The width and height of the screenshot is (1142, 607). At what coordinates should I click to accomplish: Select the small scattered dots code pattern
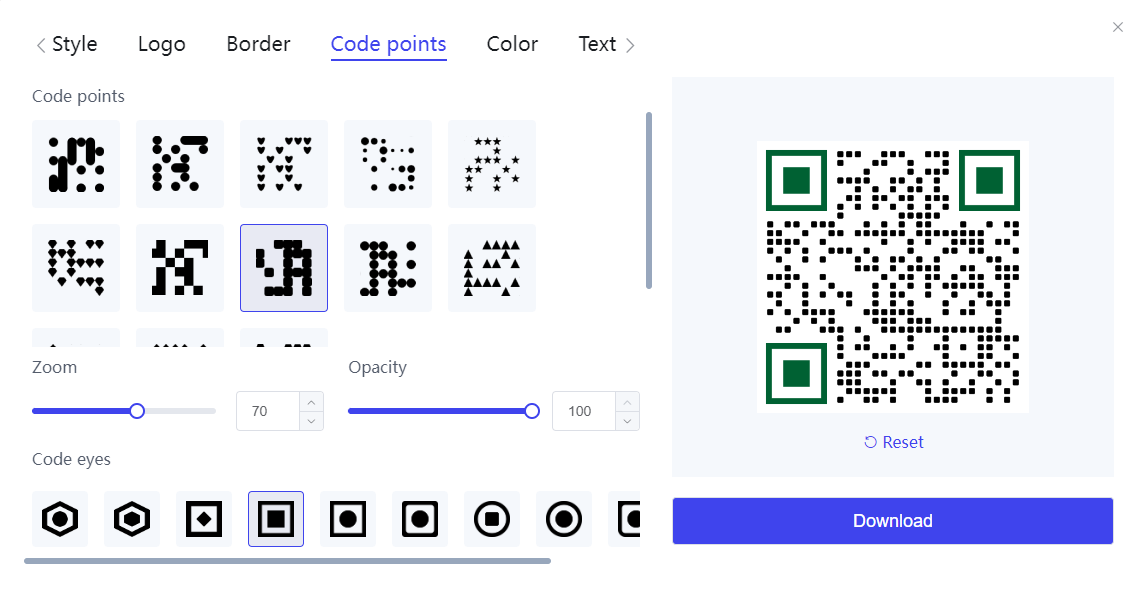click(388, 164)
